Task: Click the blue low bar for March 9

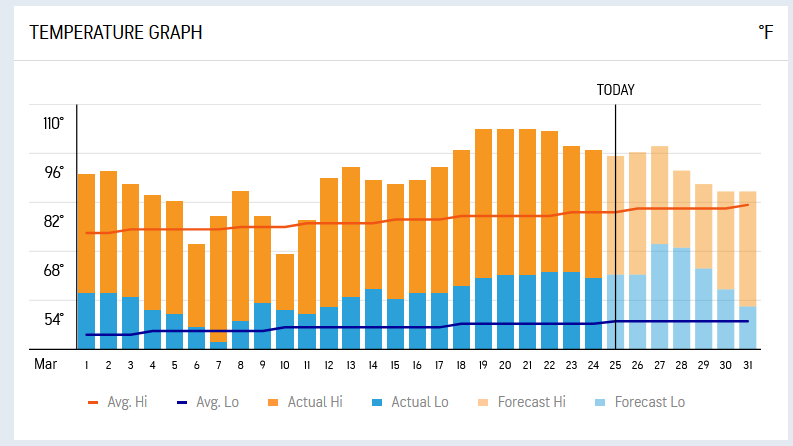Action: click(x=262, y=326)
